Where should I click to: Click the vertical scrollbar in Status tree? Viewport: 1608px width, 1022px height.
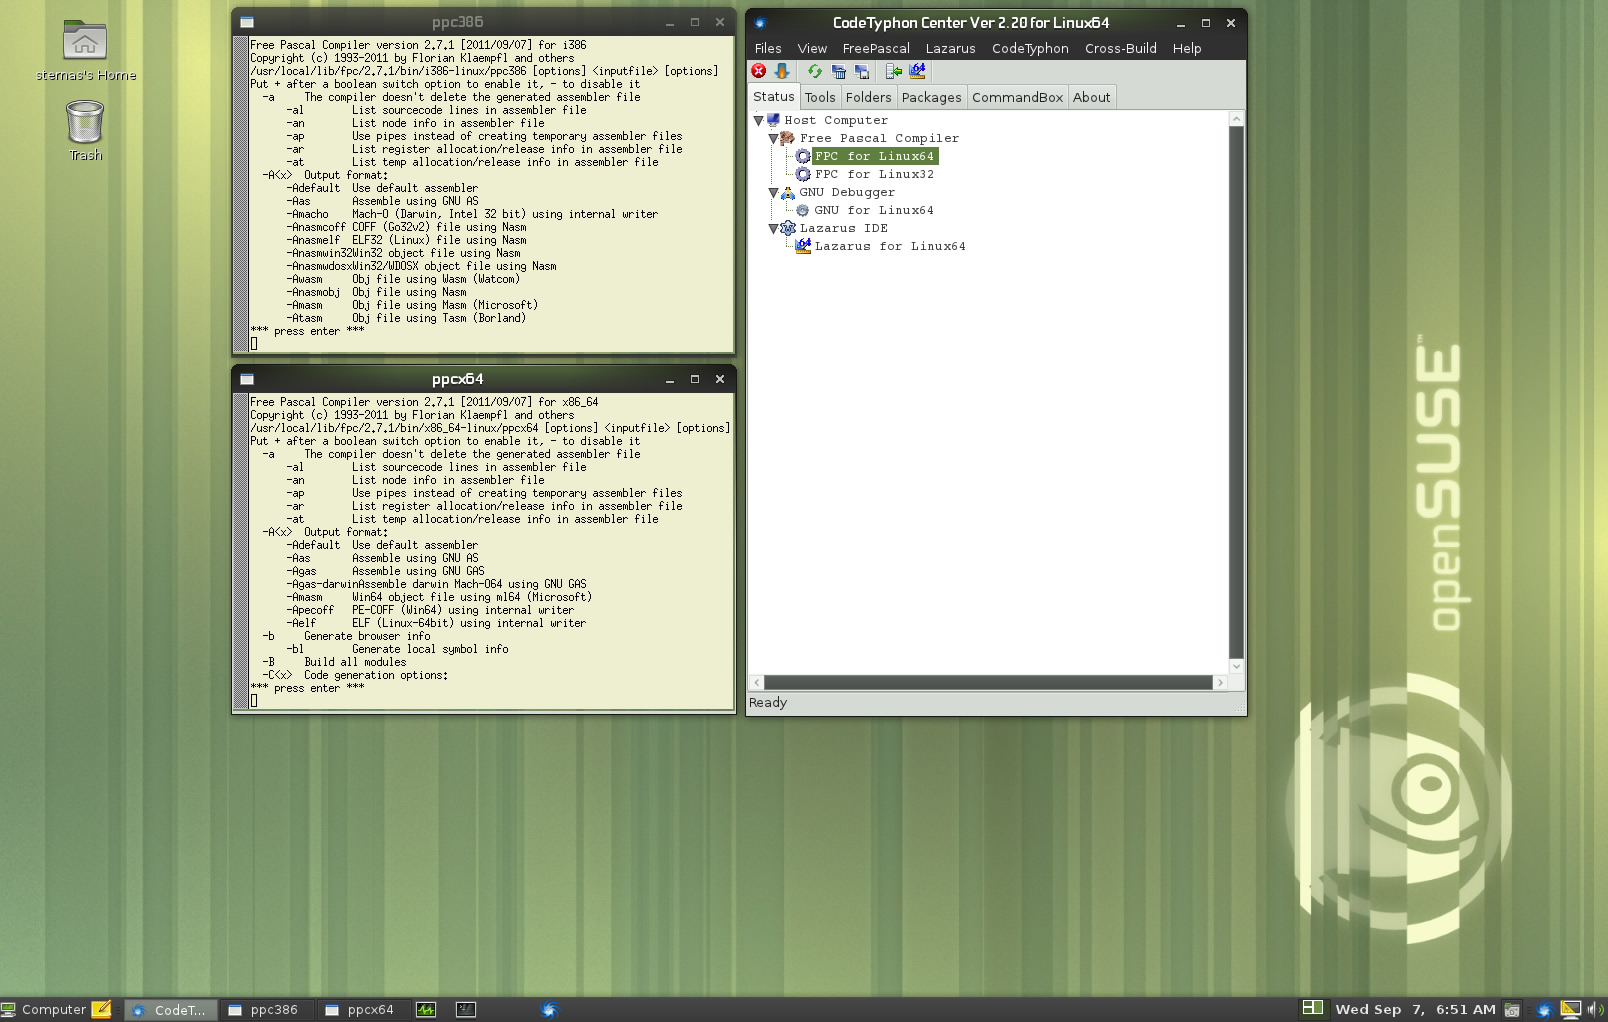coord(1236,392)
